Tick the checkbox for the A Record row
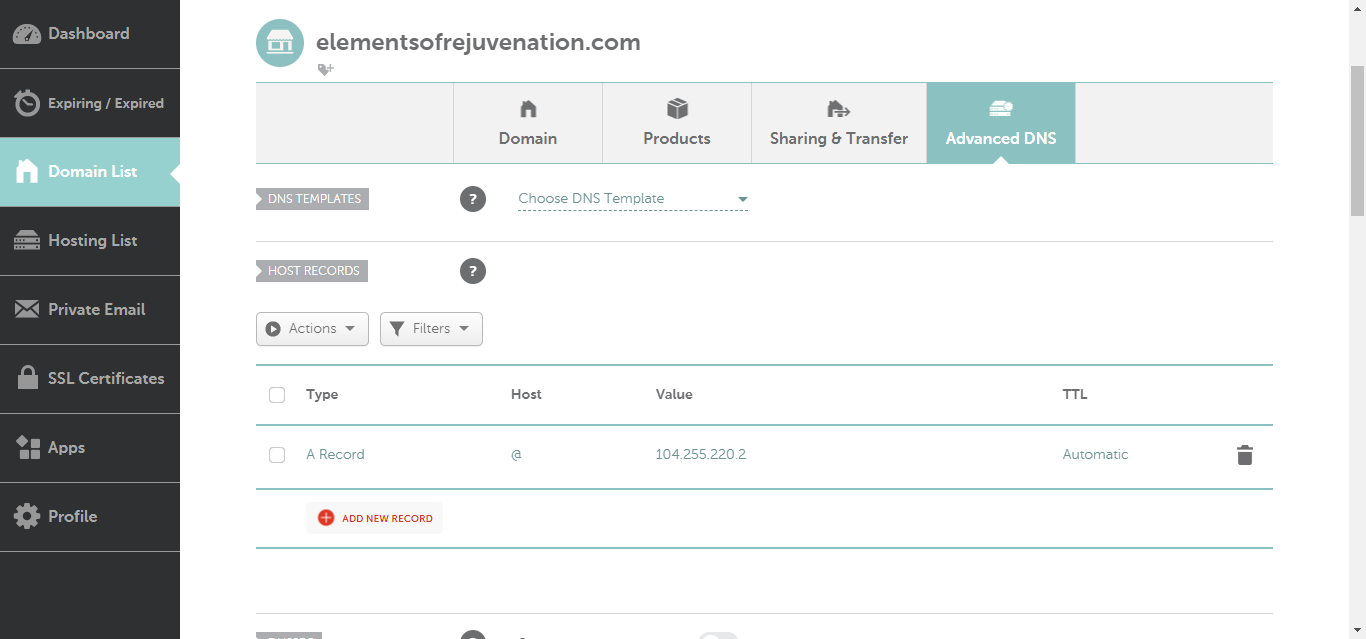Image resolution: width=1366 pixels, height=639 pixels. [277, 455]
